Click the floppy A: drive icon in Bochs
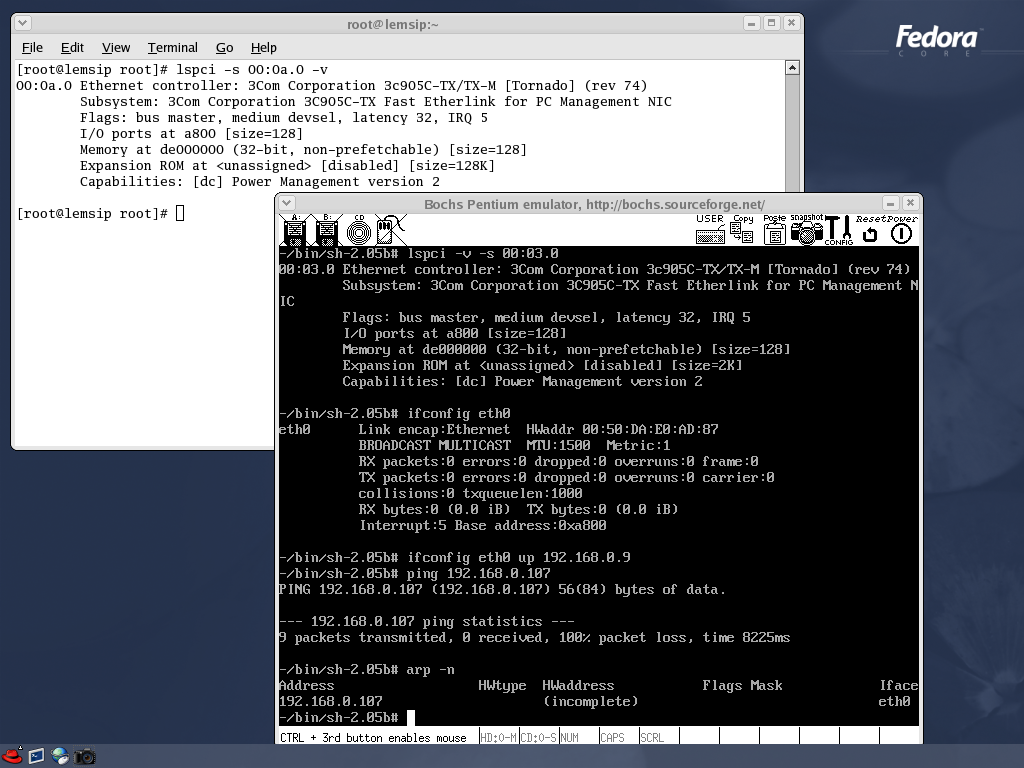This screenshot has width=1024, height=768. pos(295,230)
